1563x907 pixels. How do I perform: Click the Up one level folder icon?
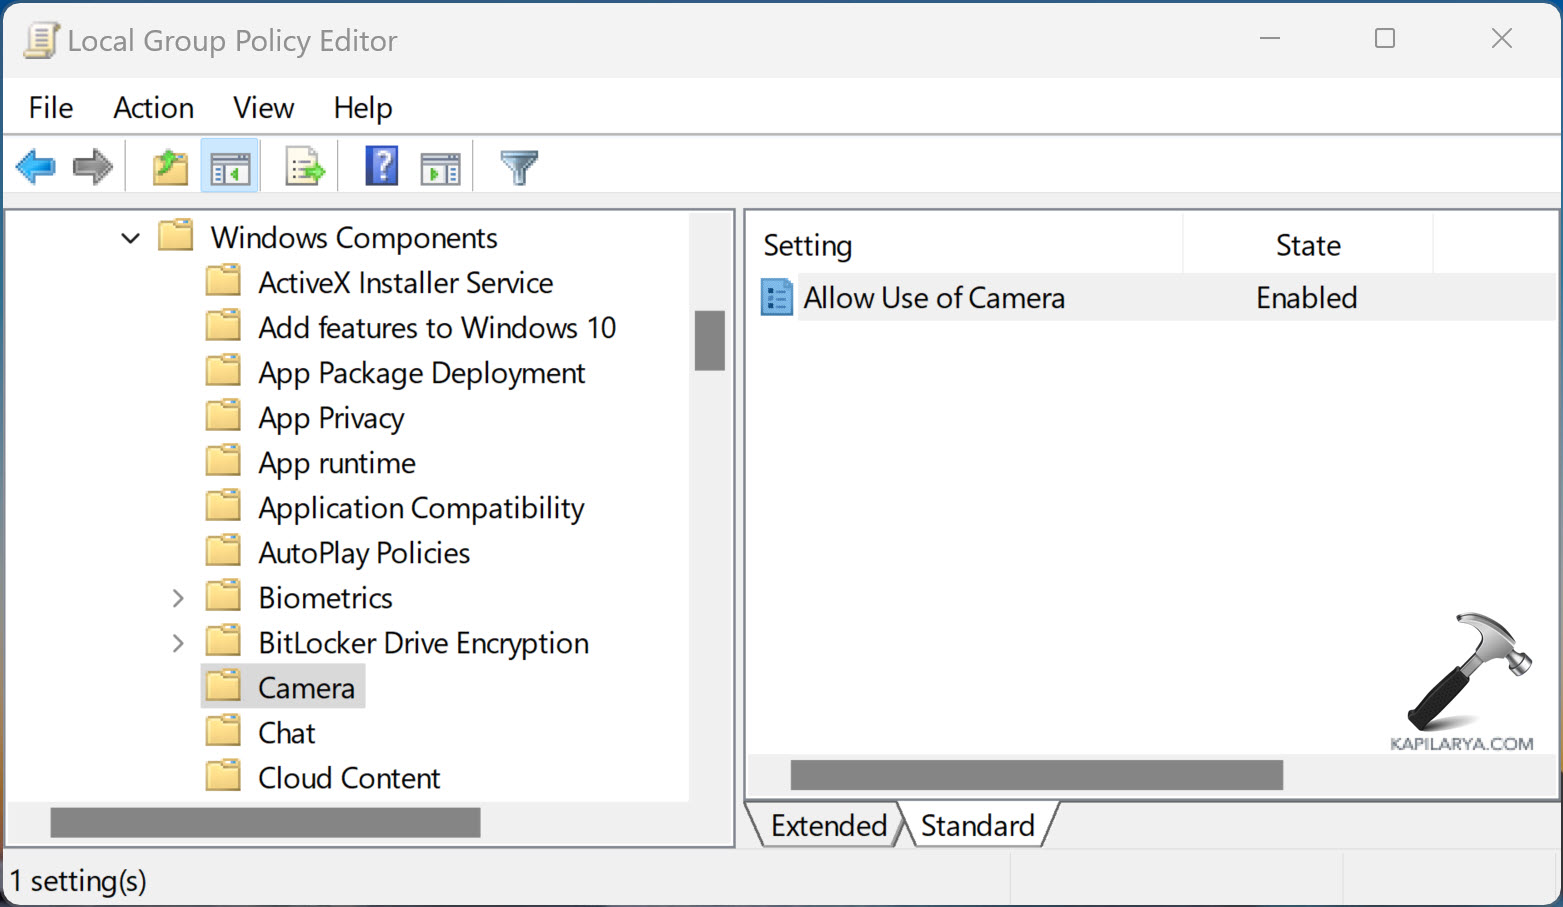coord(170,167)
